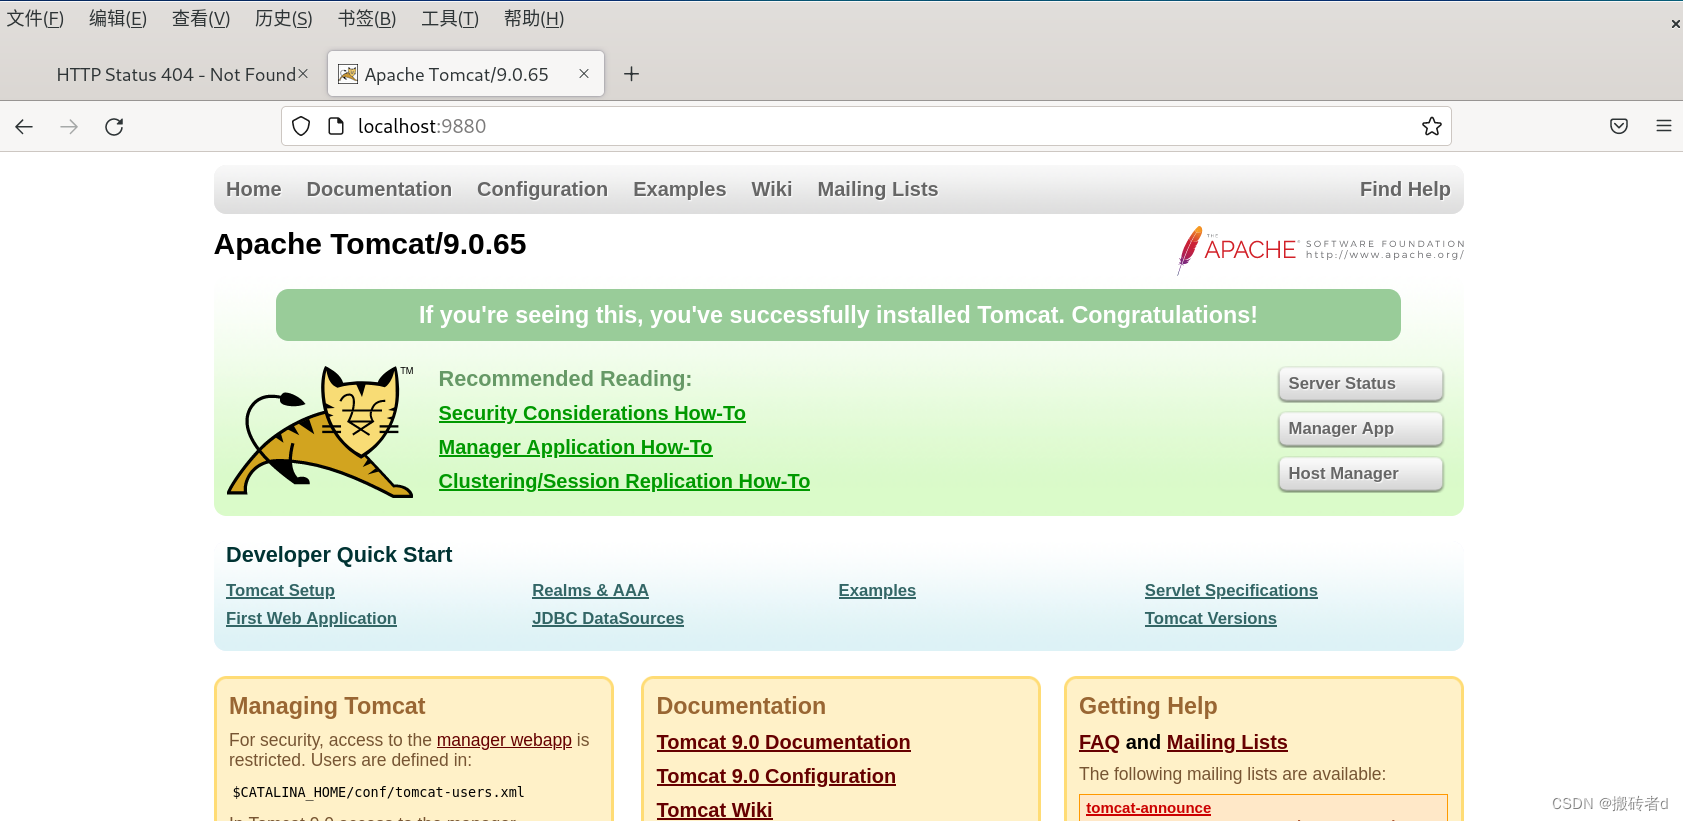Click the manager webapp link
This screenshot has width=1683, height=821.
pos(504,740)
